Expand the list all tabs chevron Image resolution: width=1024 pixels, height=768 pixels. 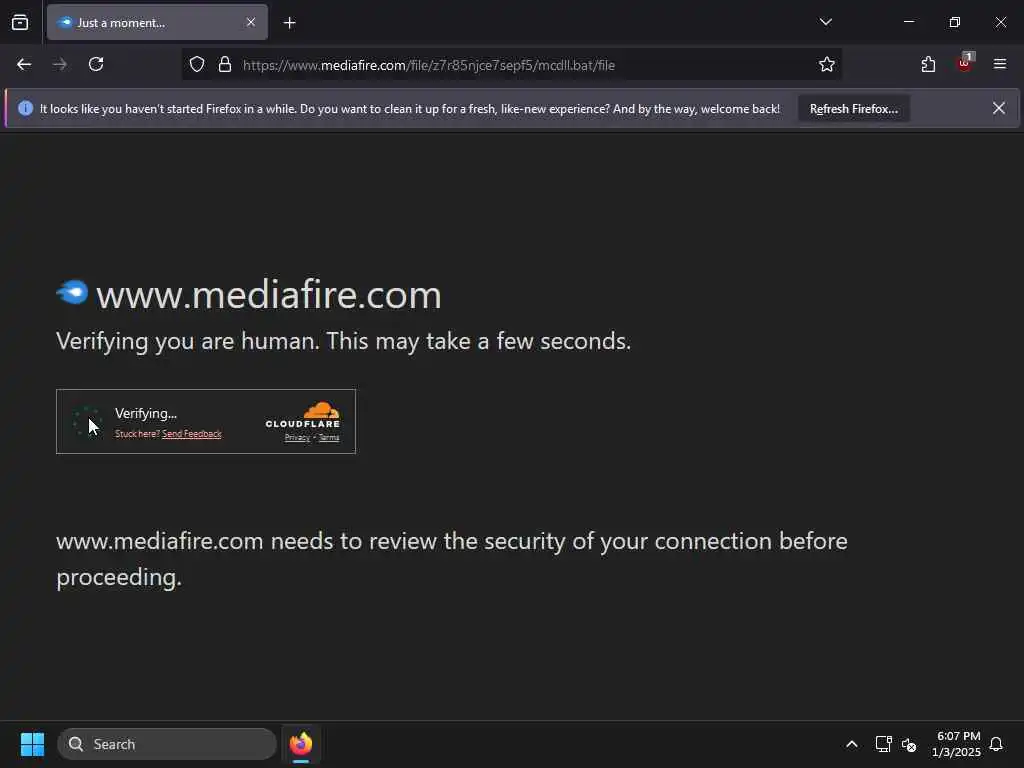tap(825, 22)
